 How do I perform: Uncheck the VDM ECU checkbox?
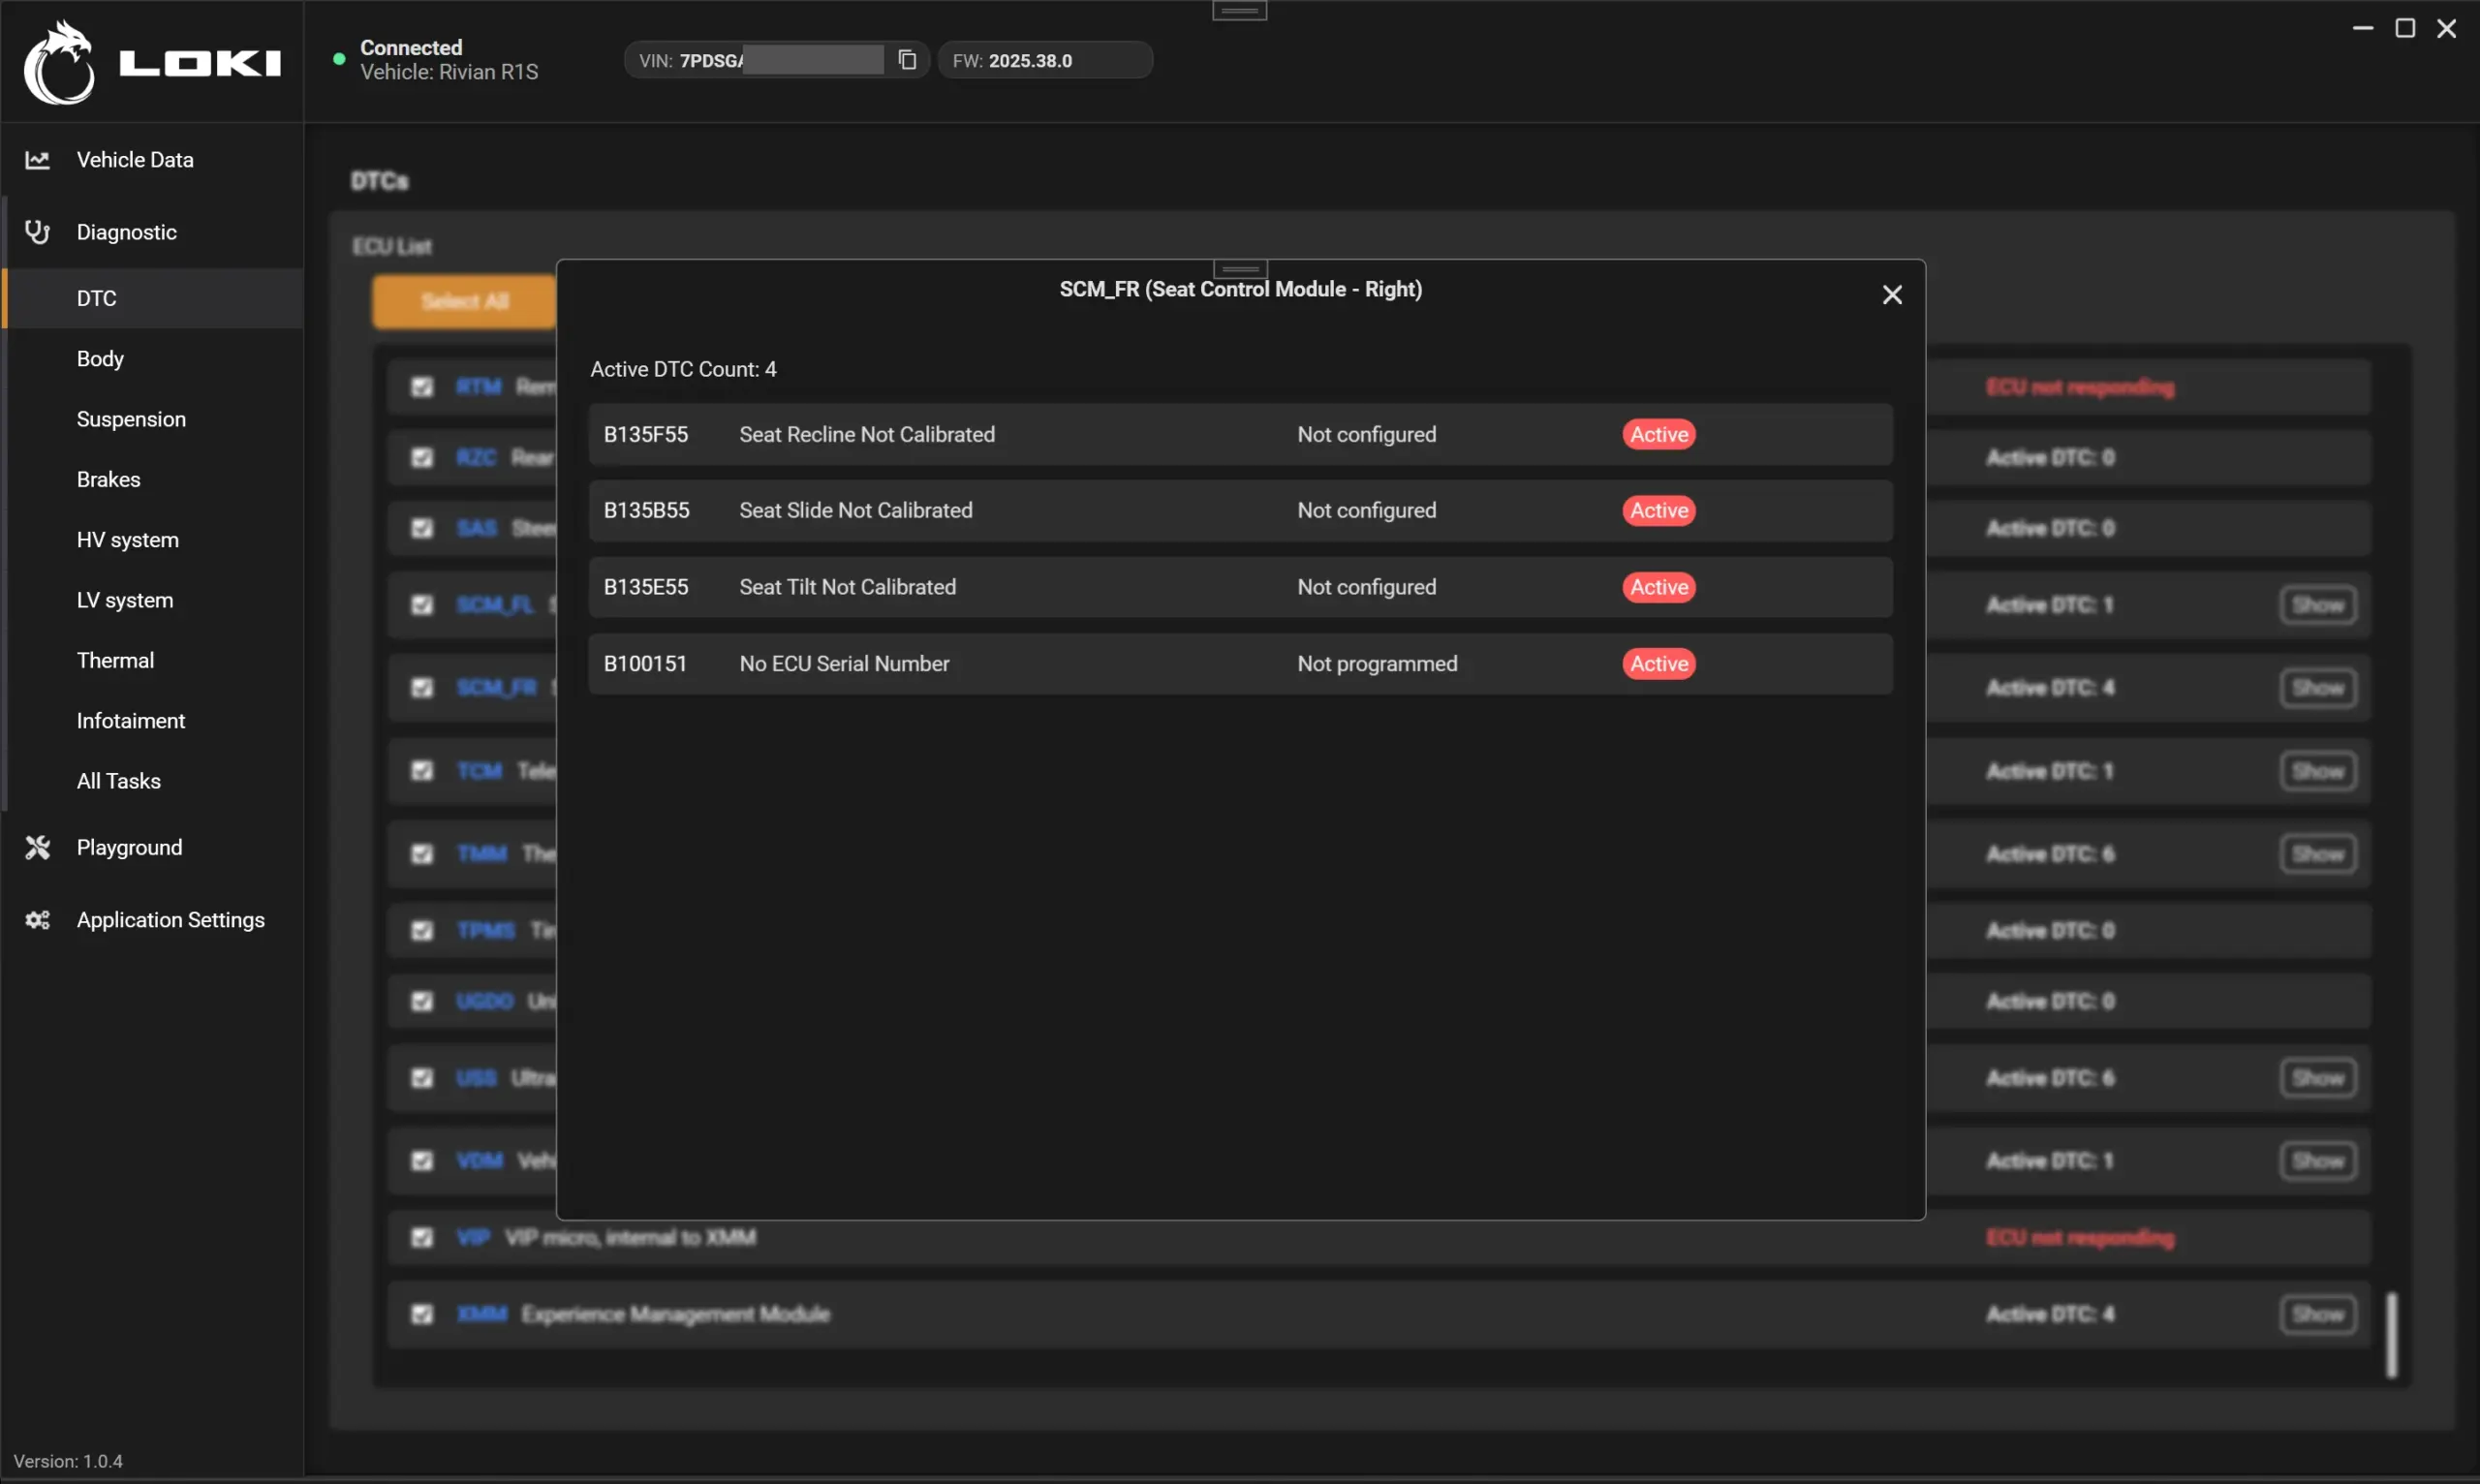[422, 1161]
